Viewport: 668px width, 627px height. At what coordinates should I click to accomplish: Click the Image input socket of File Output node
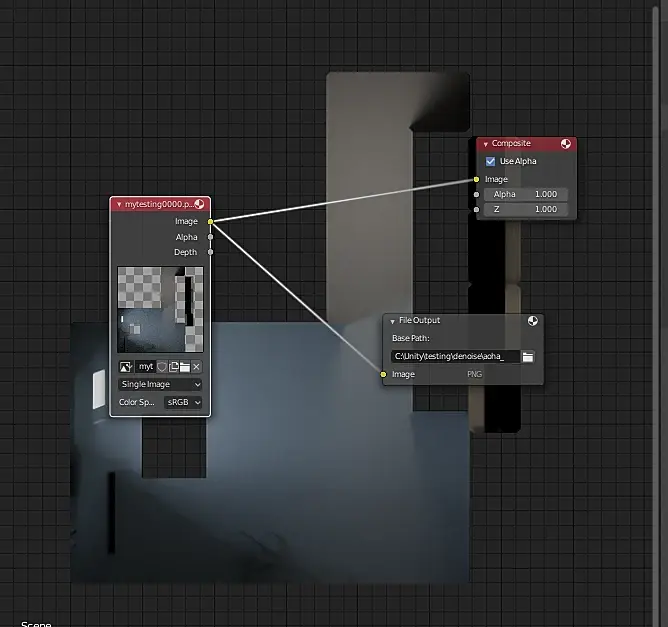tap(383, 374)
